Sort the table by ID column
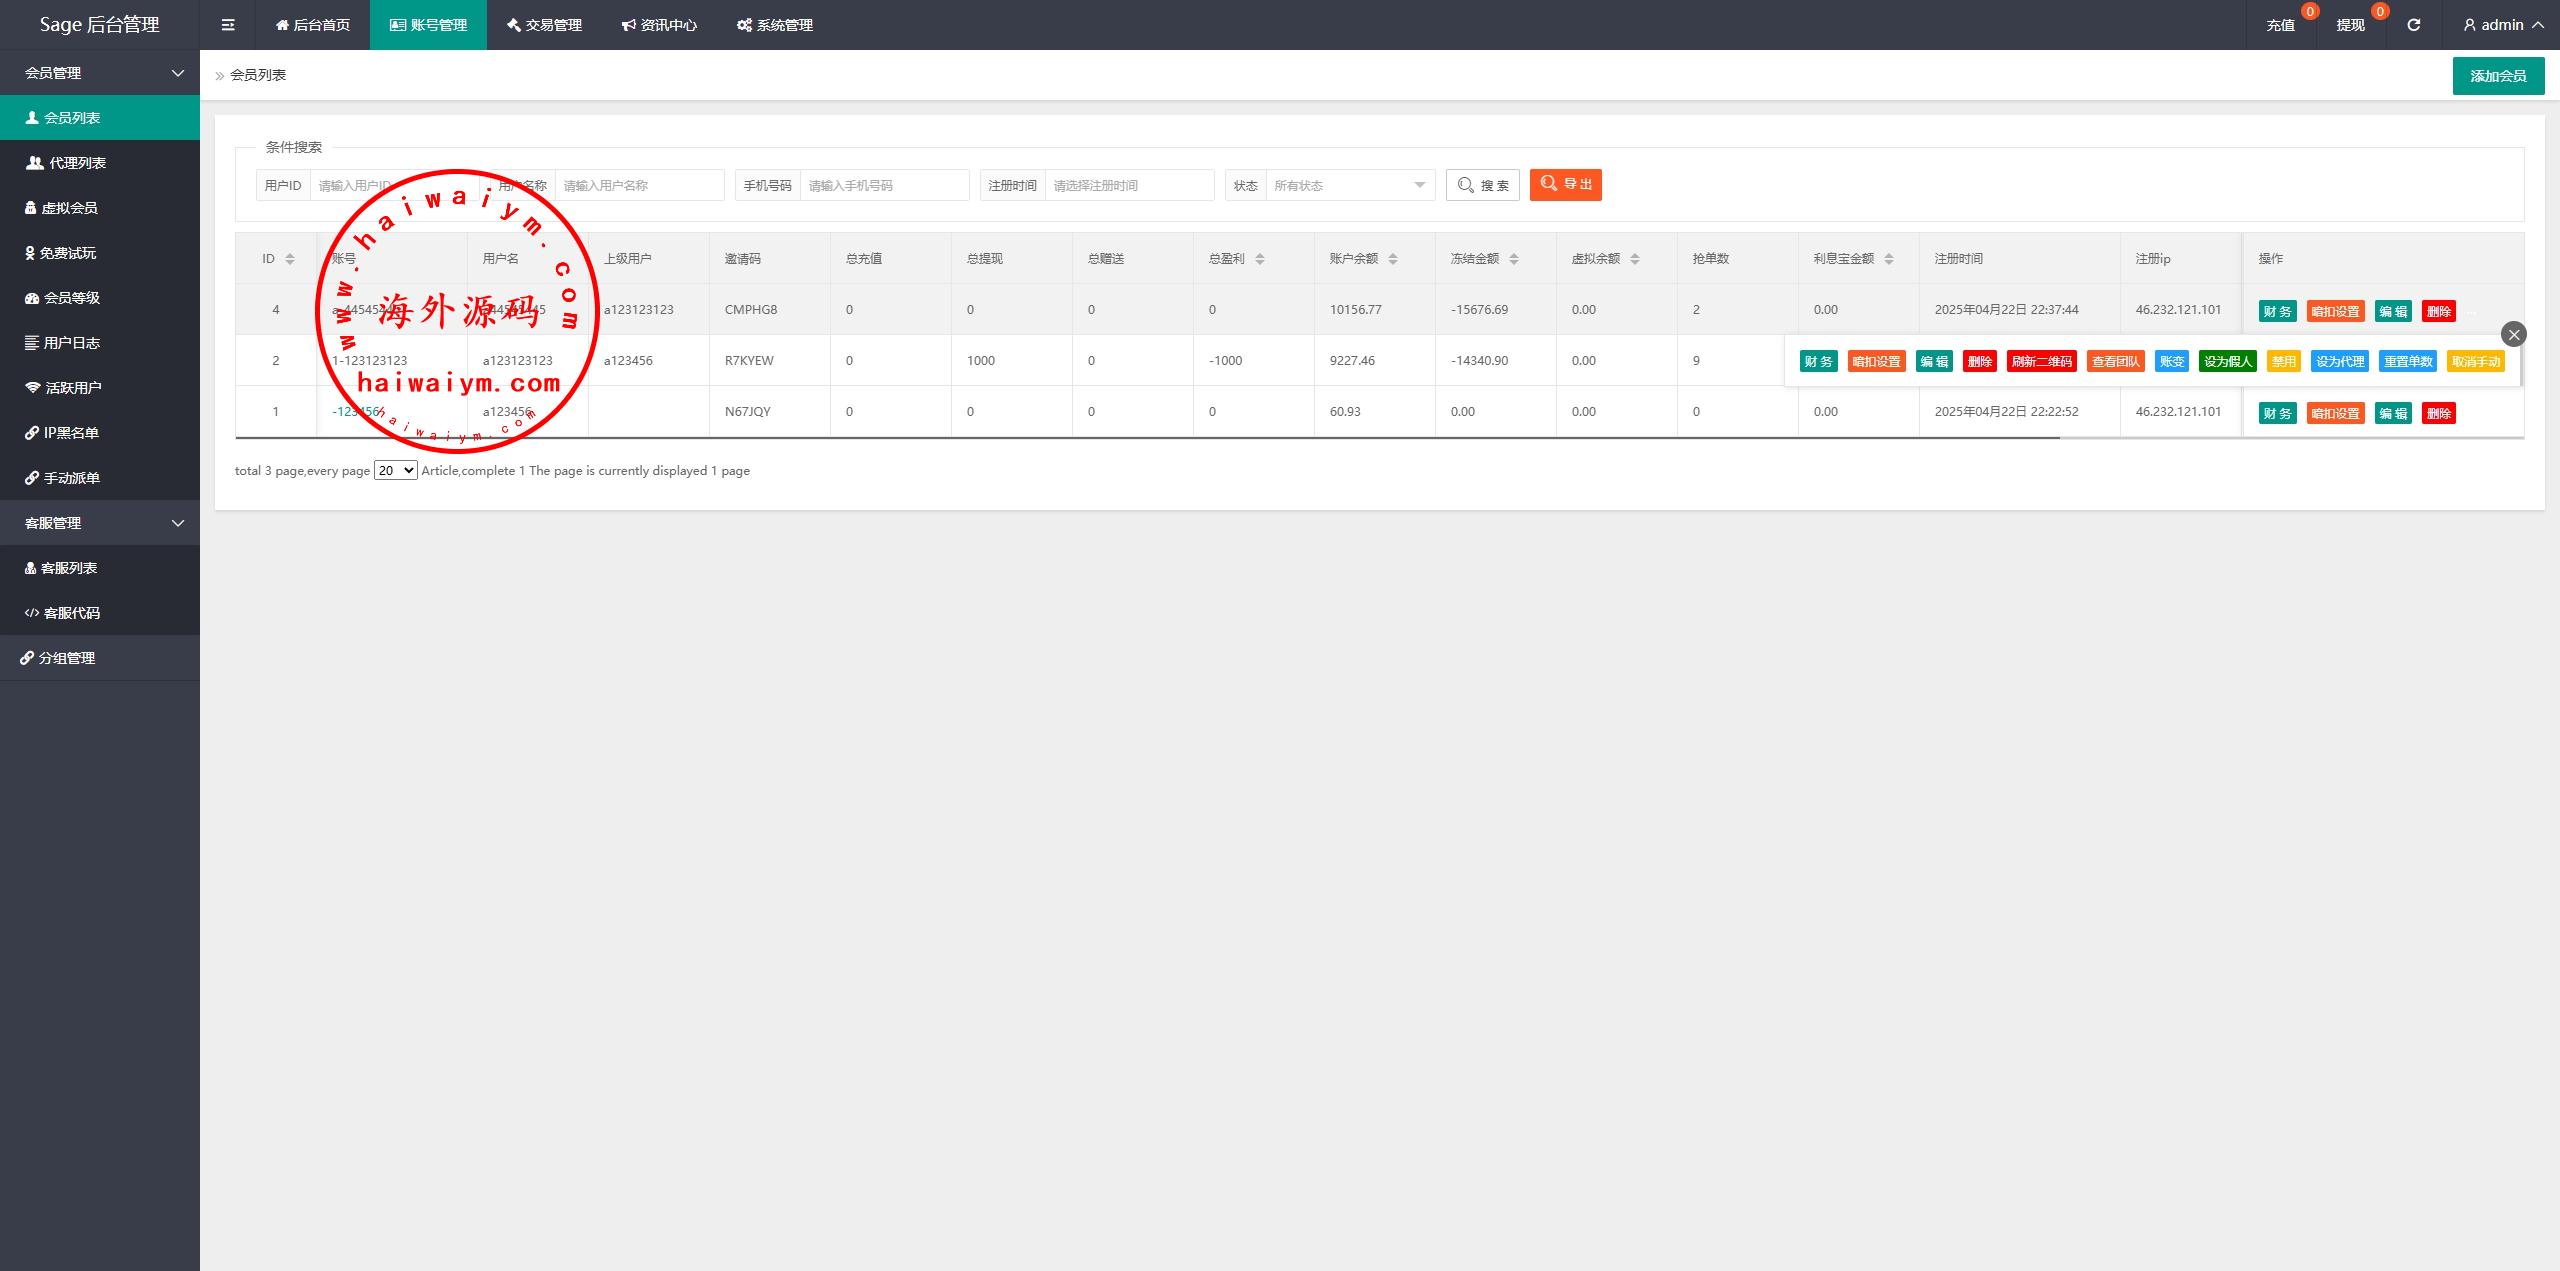The image size is (2560, 1271). 289,259
